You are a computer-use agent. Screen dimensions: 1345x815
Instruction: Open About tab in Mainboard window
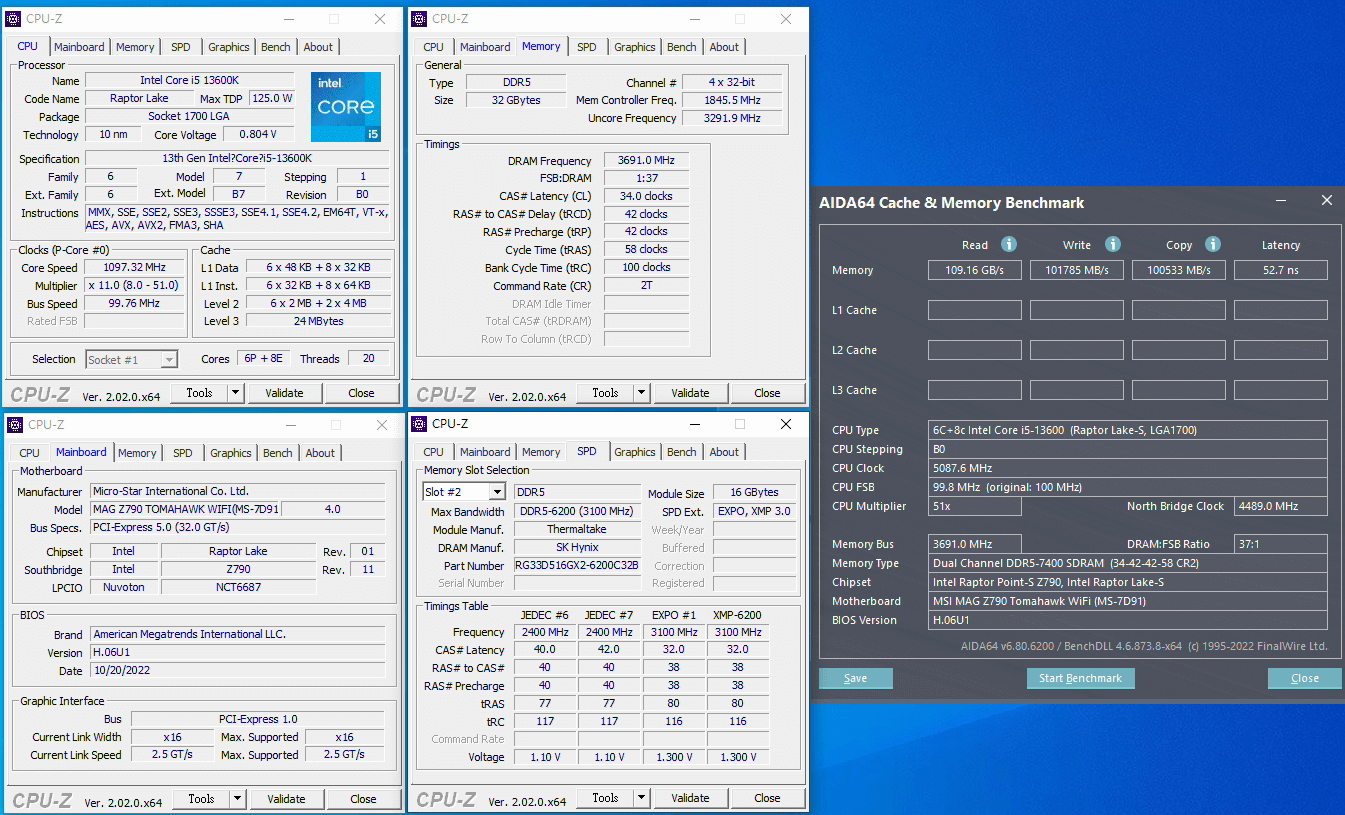(320, 453)
